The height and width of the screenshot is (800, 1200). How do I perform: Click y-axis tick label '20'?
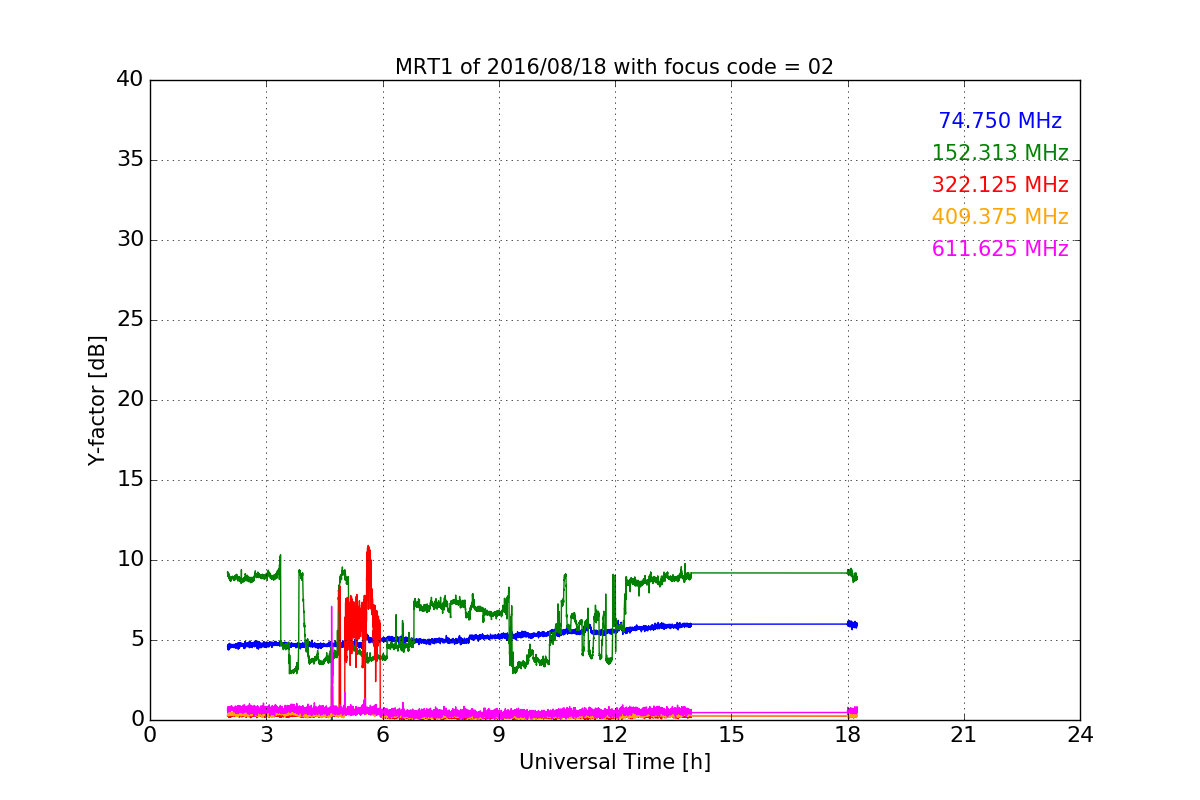pyautogui.click(x=129, y=400)
